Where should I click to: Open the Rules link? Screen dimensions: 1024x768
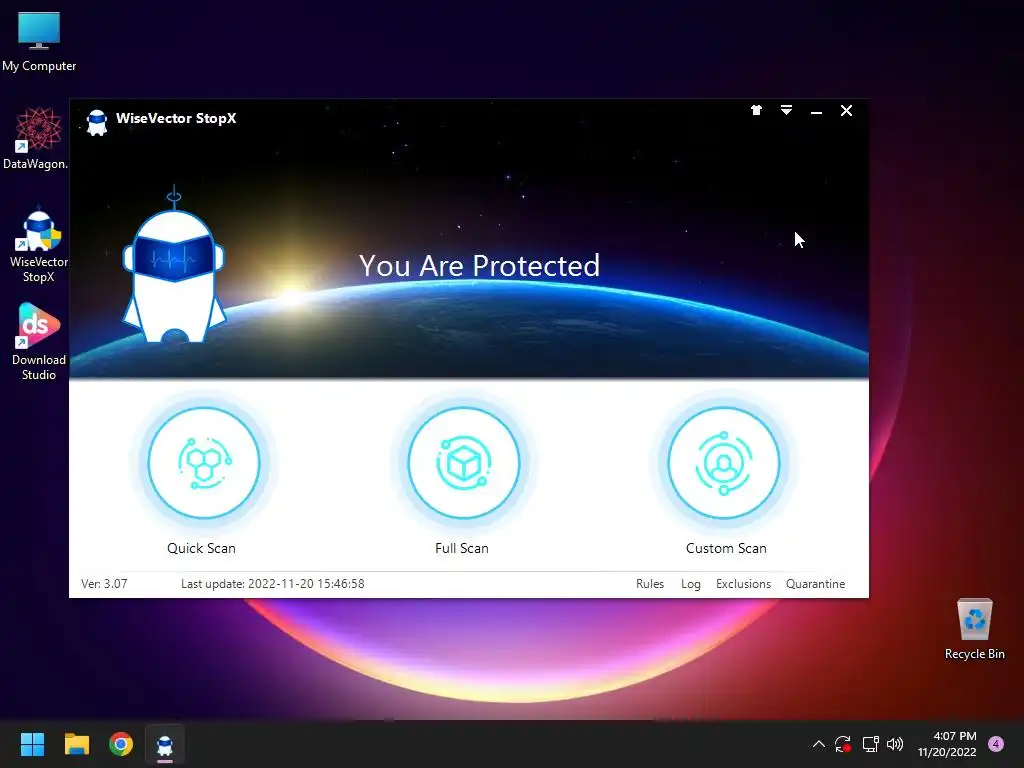(x=650, y=584)
